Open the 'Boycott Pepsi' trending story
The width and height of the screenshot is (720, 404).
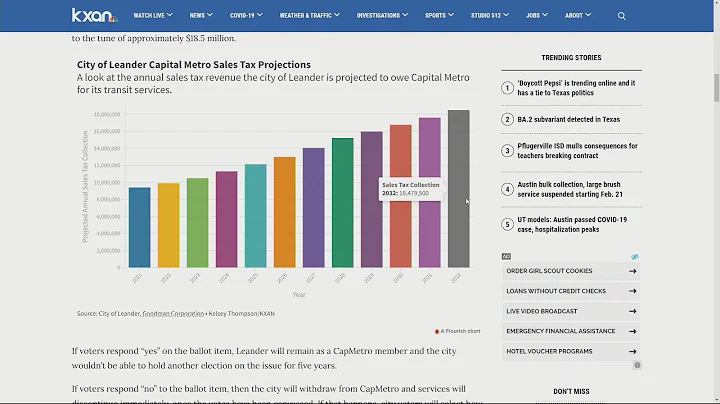pos(576,88)
